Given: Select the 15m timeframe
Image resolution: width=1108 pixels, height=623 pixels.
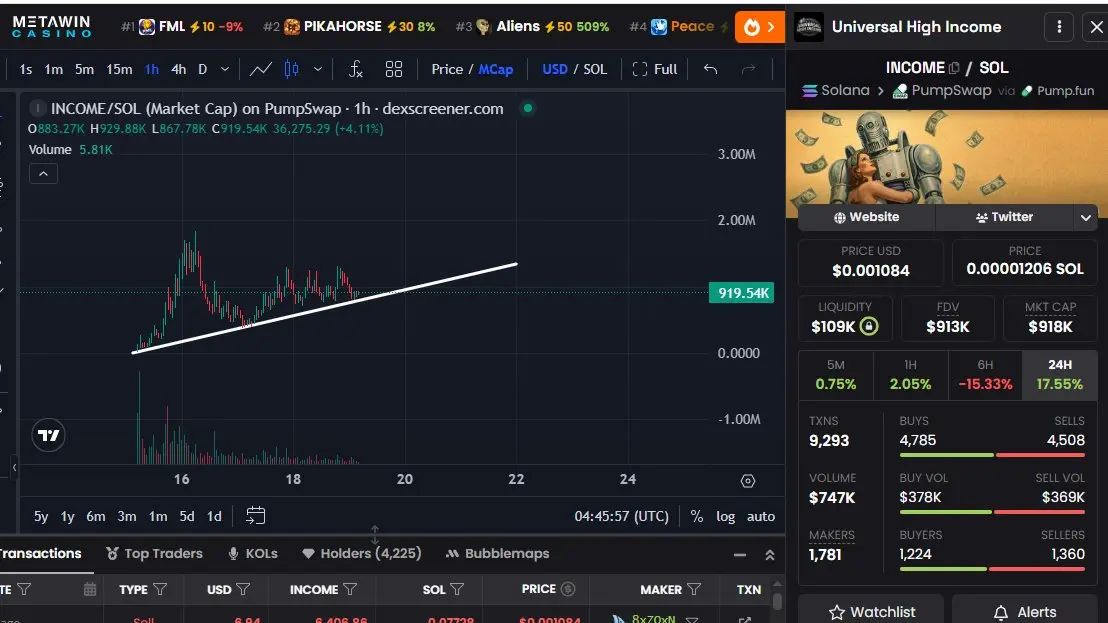Looking at the screenshot, I should pyautogui.click(x=119, y=69).
